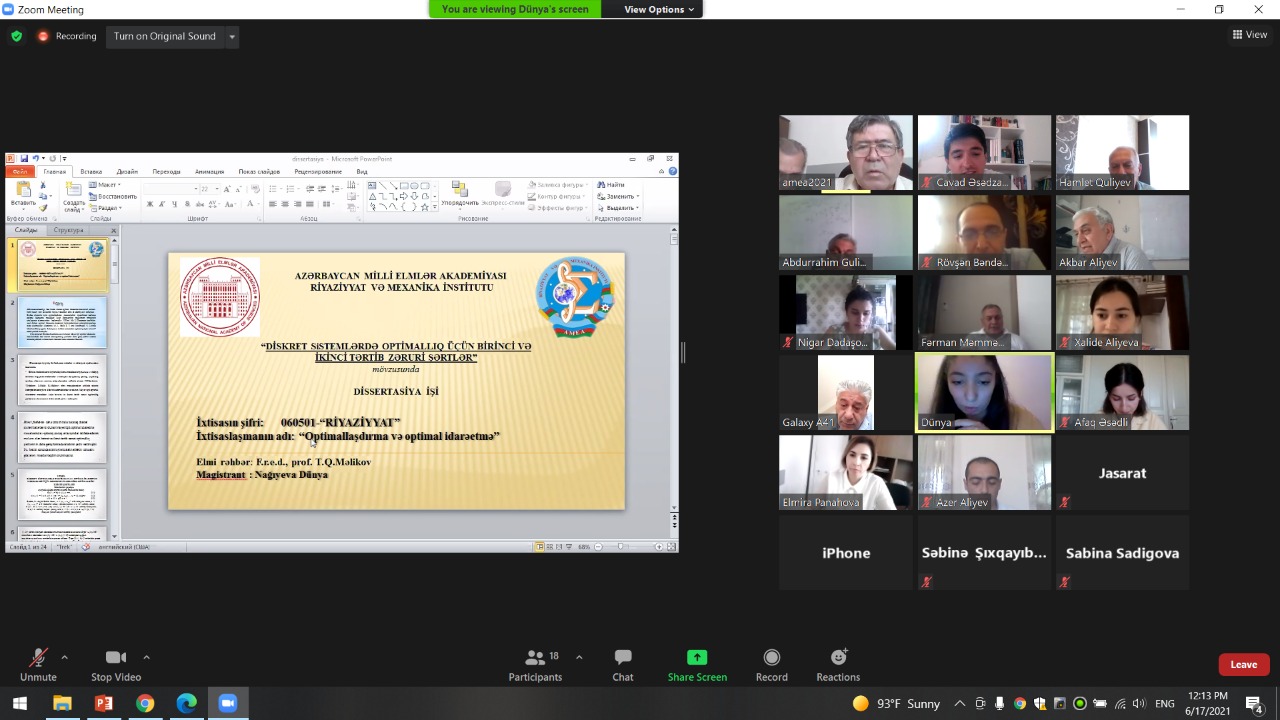
Task: Unmute the microphone
Action: [x=38, y=664]
